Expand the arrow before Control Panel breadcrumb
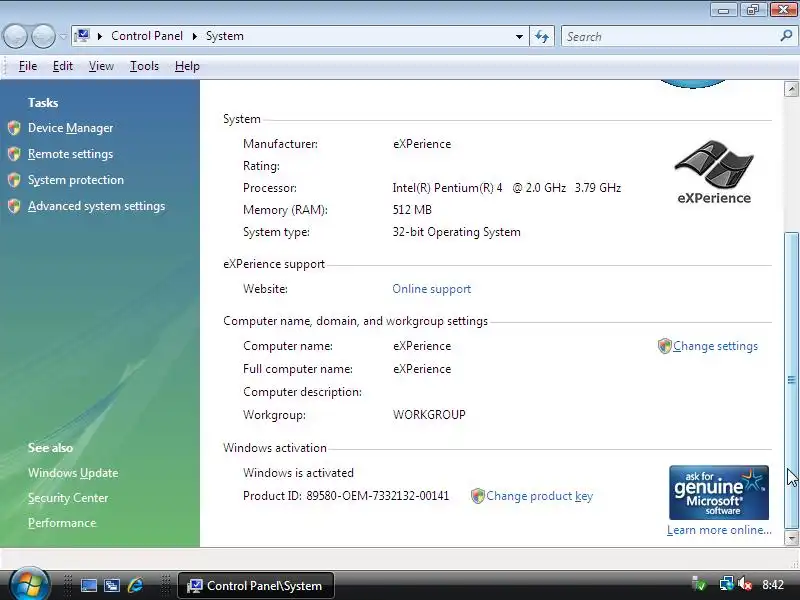This screenshot has width=800, height=600. point(100,36)
